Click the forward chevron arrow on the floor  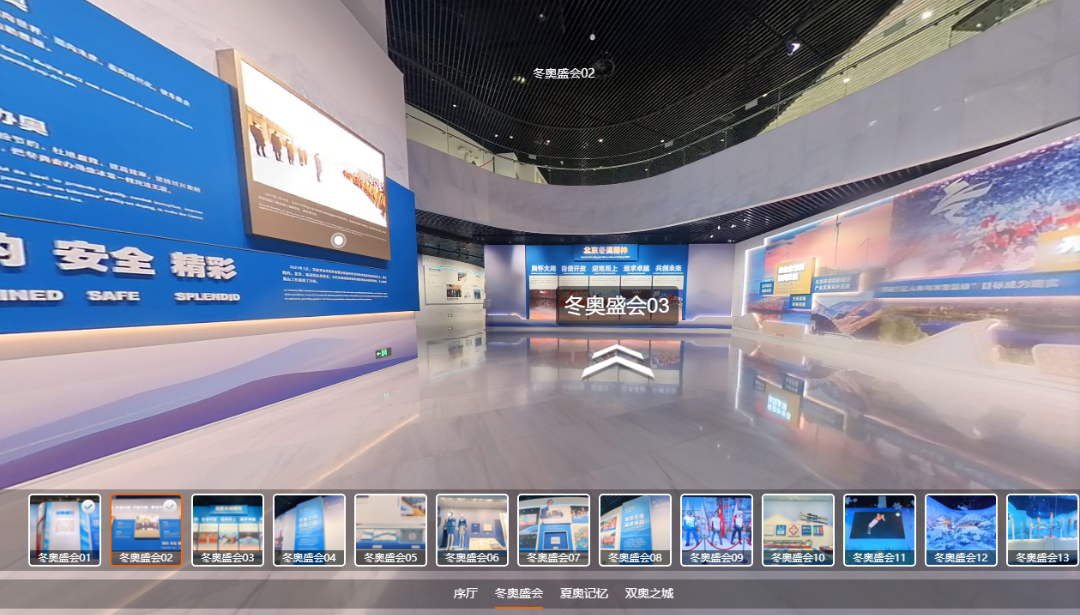[x=617, y=362]
